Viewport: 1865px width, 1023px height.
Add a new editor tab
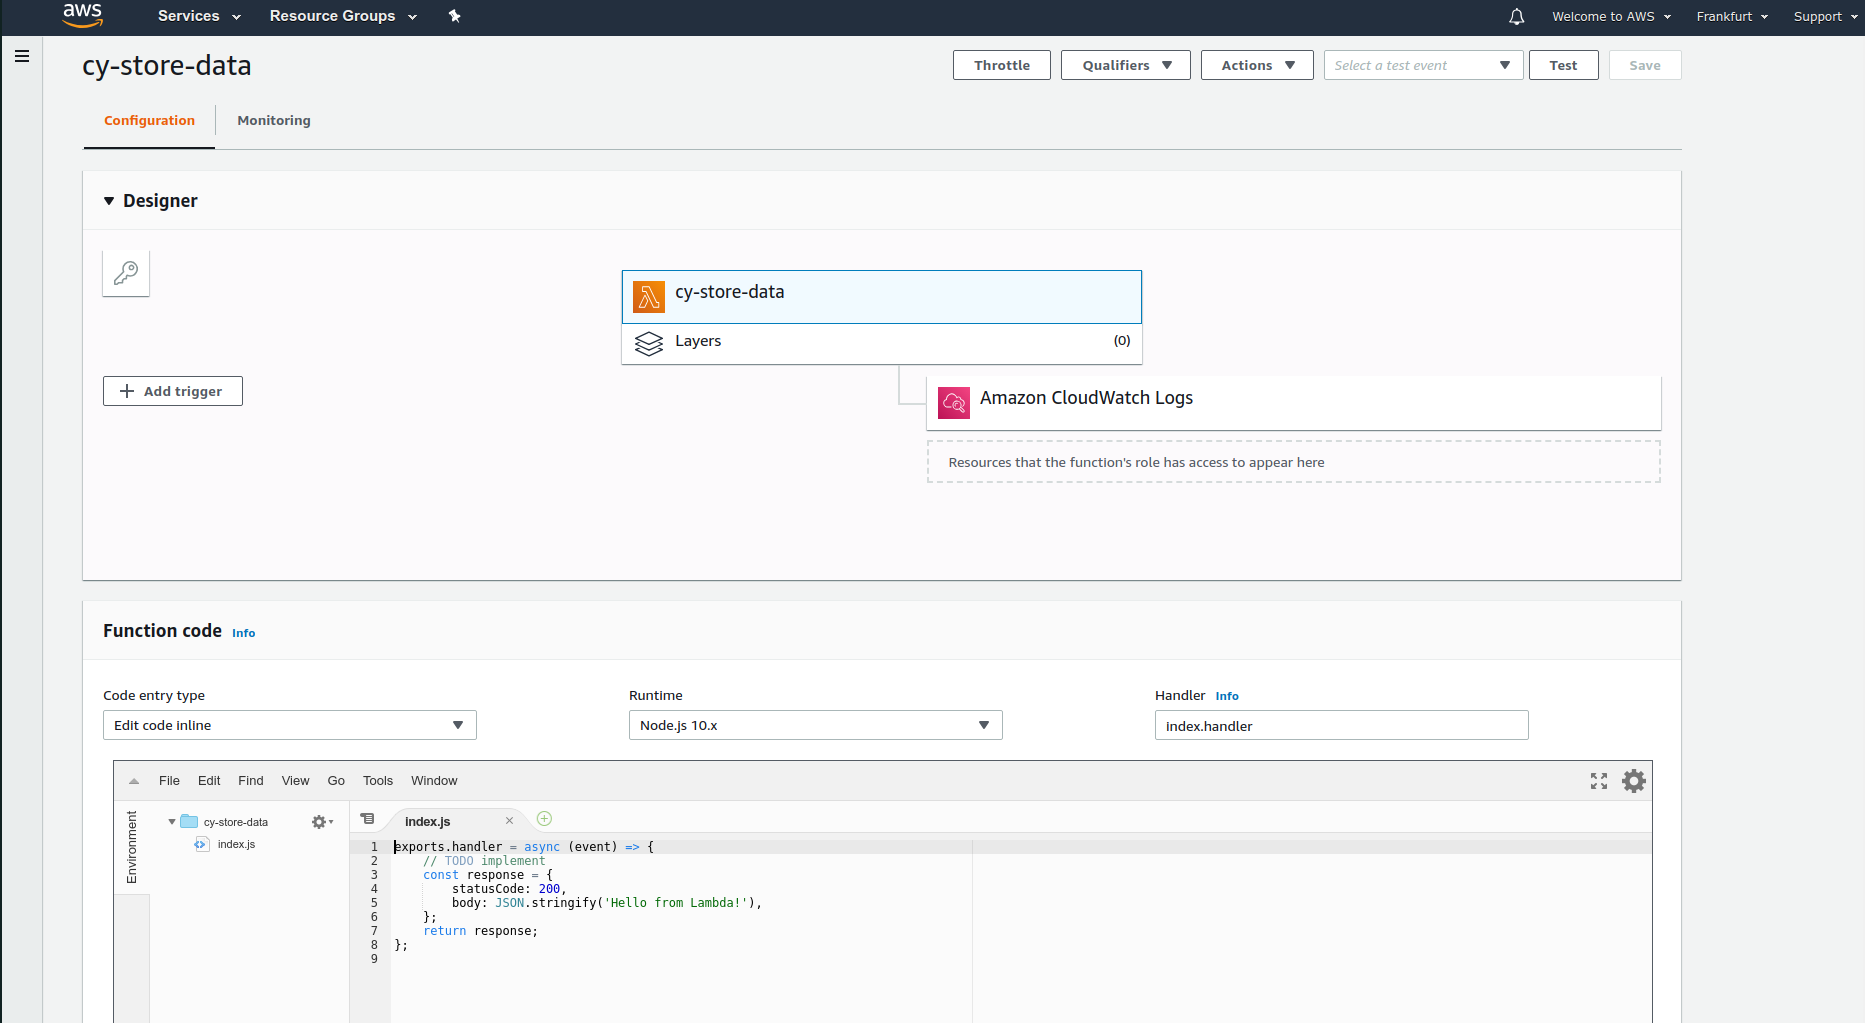544,818
